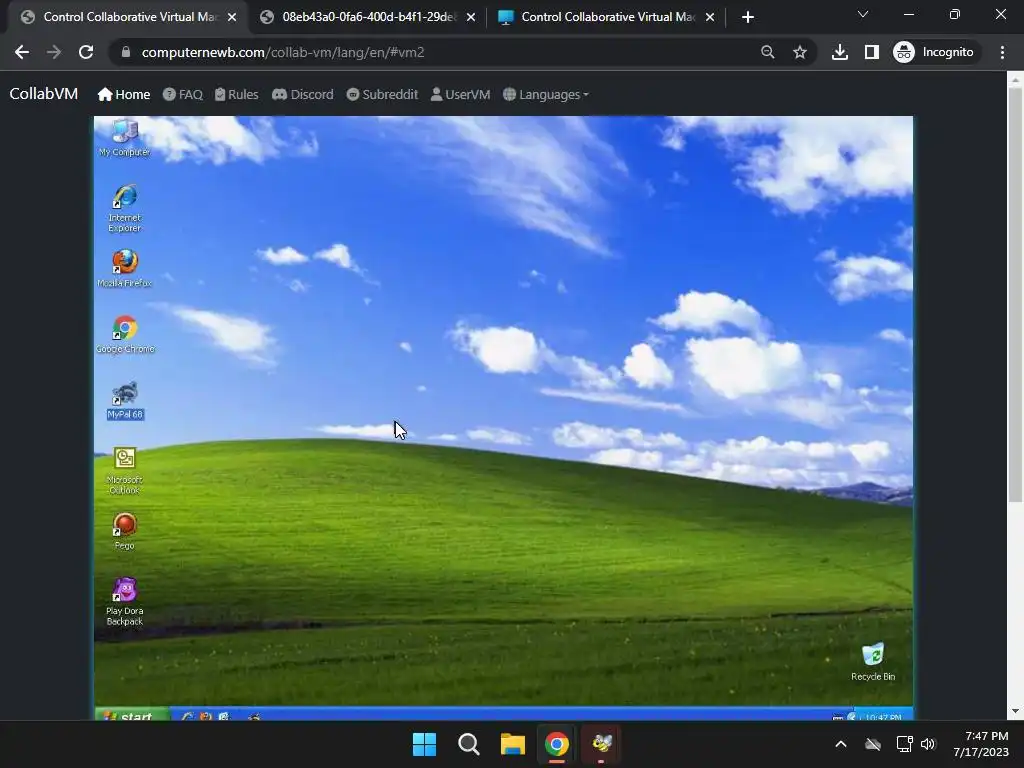This screenshot has width=1024, height=768.
Task: Open Windows taskbar Search
Action: pos(469,744)
